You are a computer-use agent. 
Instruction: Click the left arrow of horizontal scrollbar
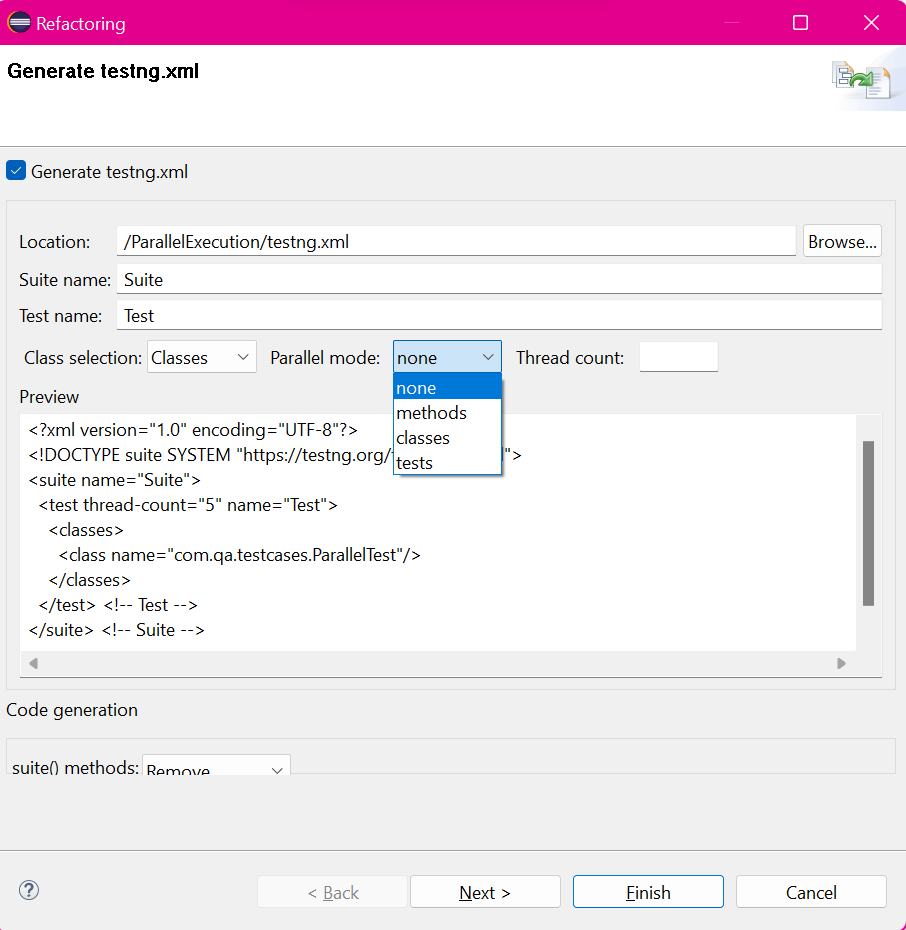33,663
